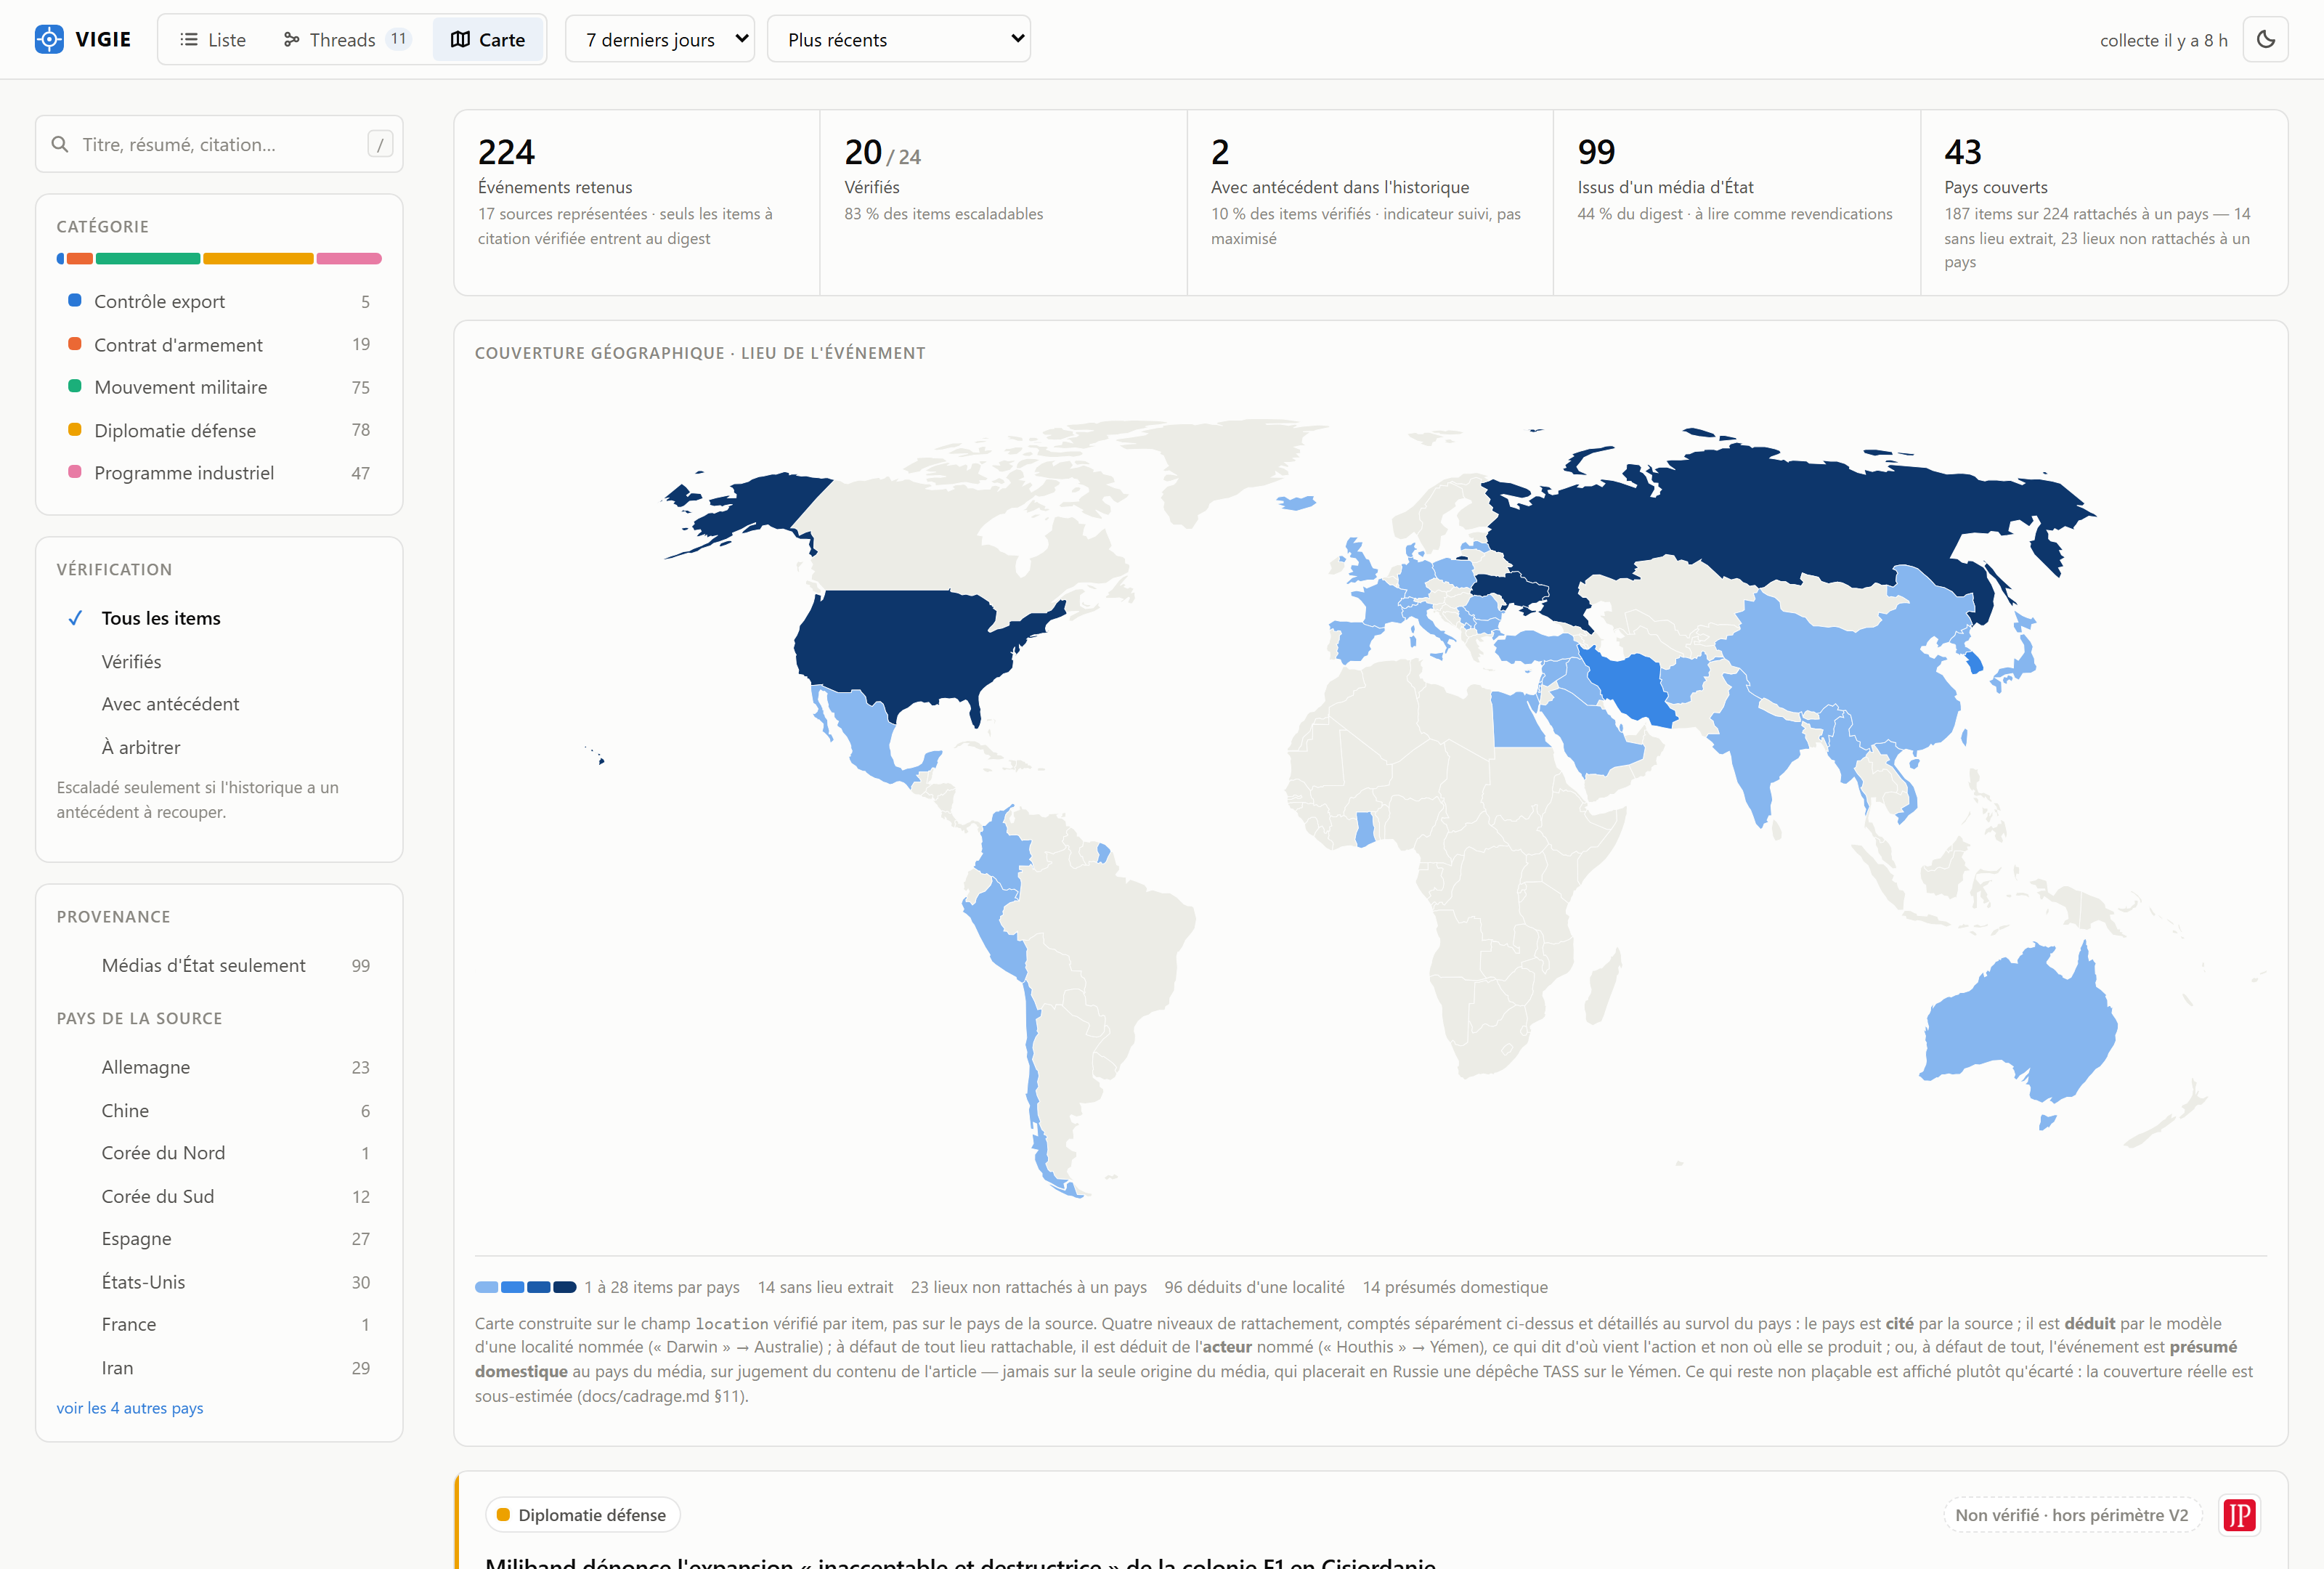Viewport: 2324px width, 1569px height.
Task: Click the green segment of category bar
Action: [x=148, y=258]
